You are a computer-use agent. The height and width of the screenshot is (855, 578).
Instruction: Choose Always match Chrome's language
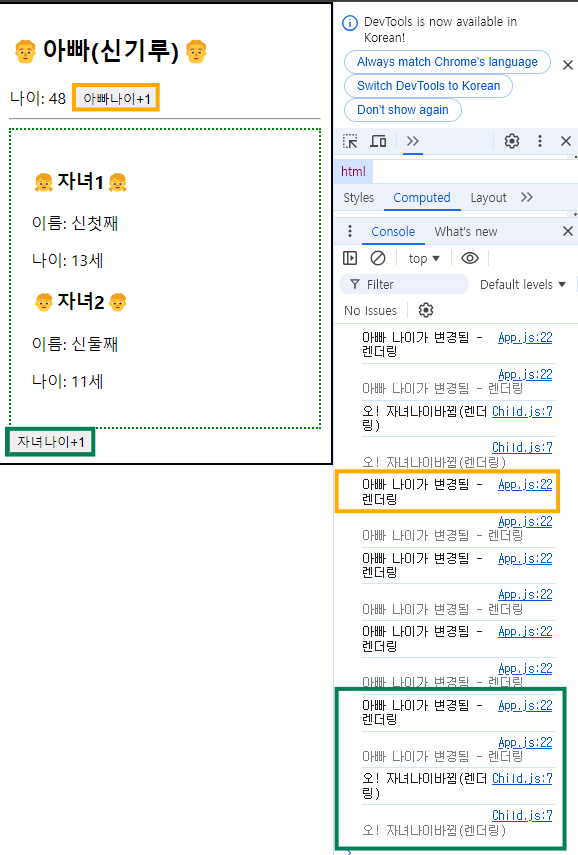[447, 62]
